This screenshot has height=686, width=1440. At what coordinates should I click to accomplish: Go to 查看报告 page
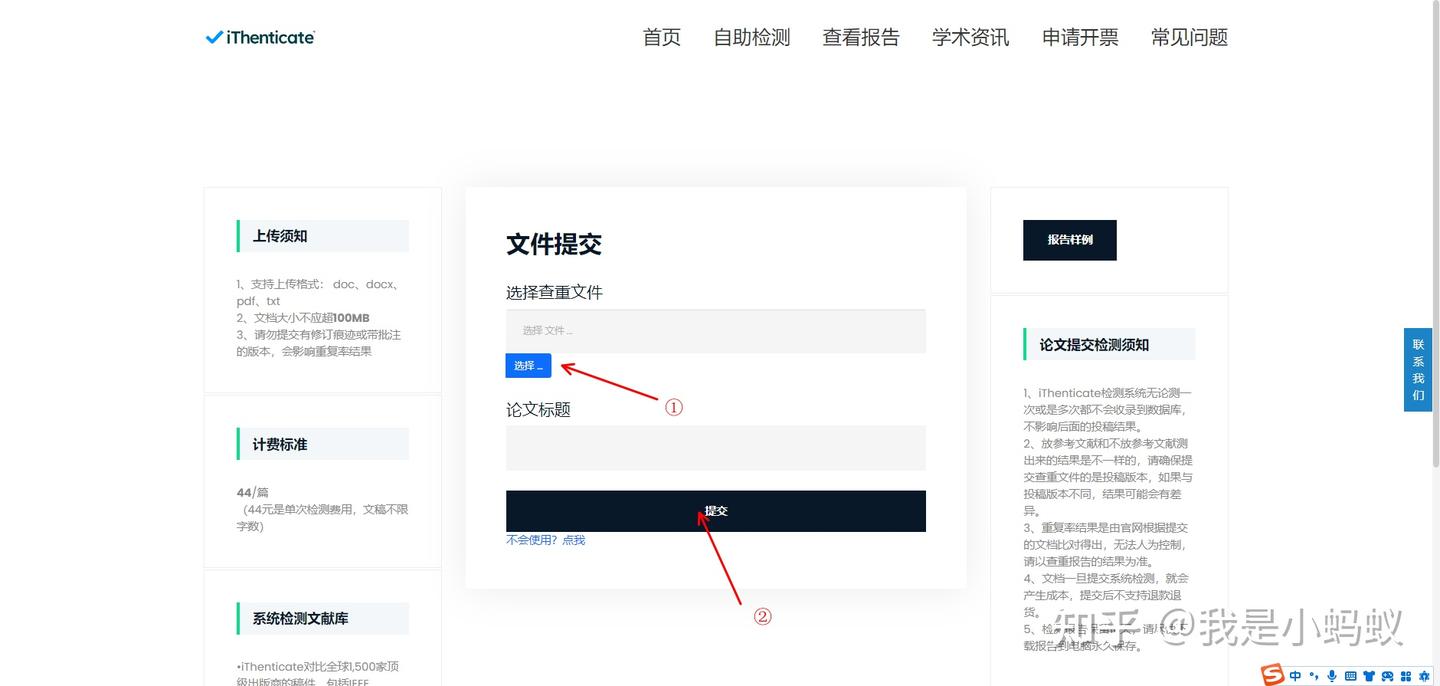(x=861, y=37)
